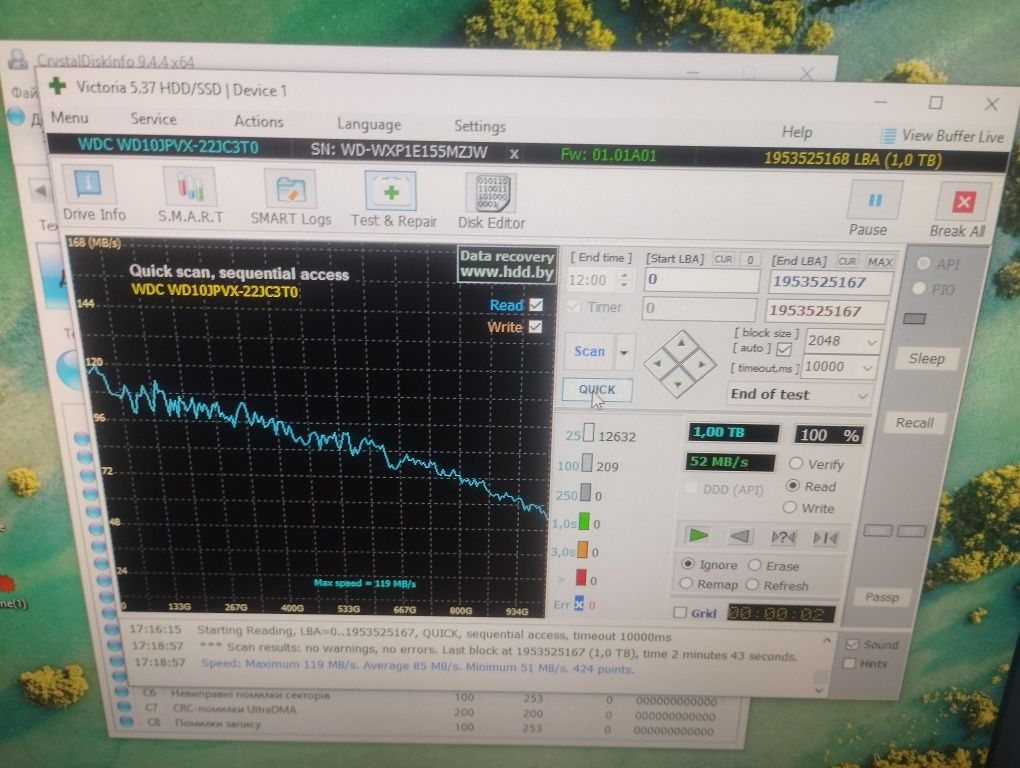
Task: Open the Language menu
Action: coord(369,124)
